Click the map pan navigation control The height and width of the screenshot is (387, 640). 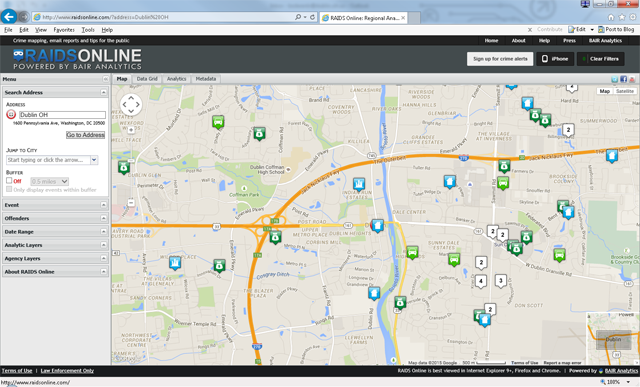tap(131, 105)
